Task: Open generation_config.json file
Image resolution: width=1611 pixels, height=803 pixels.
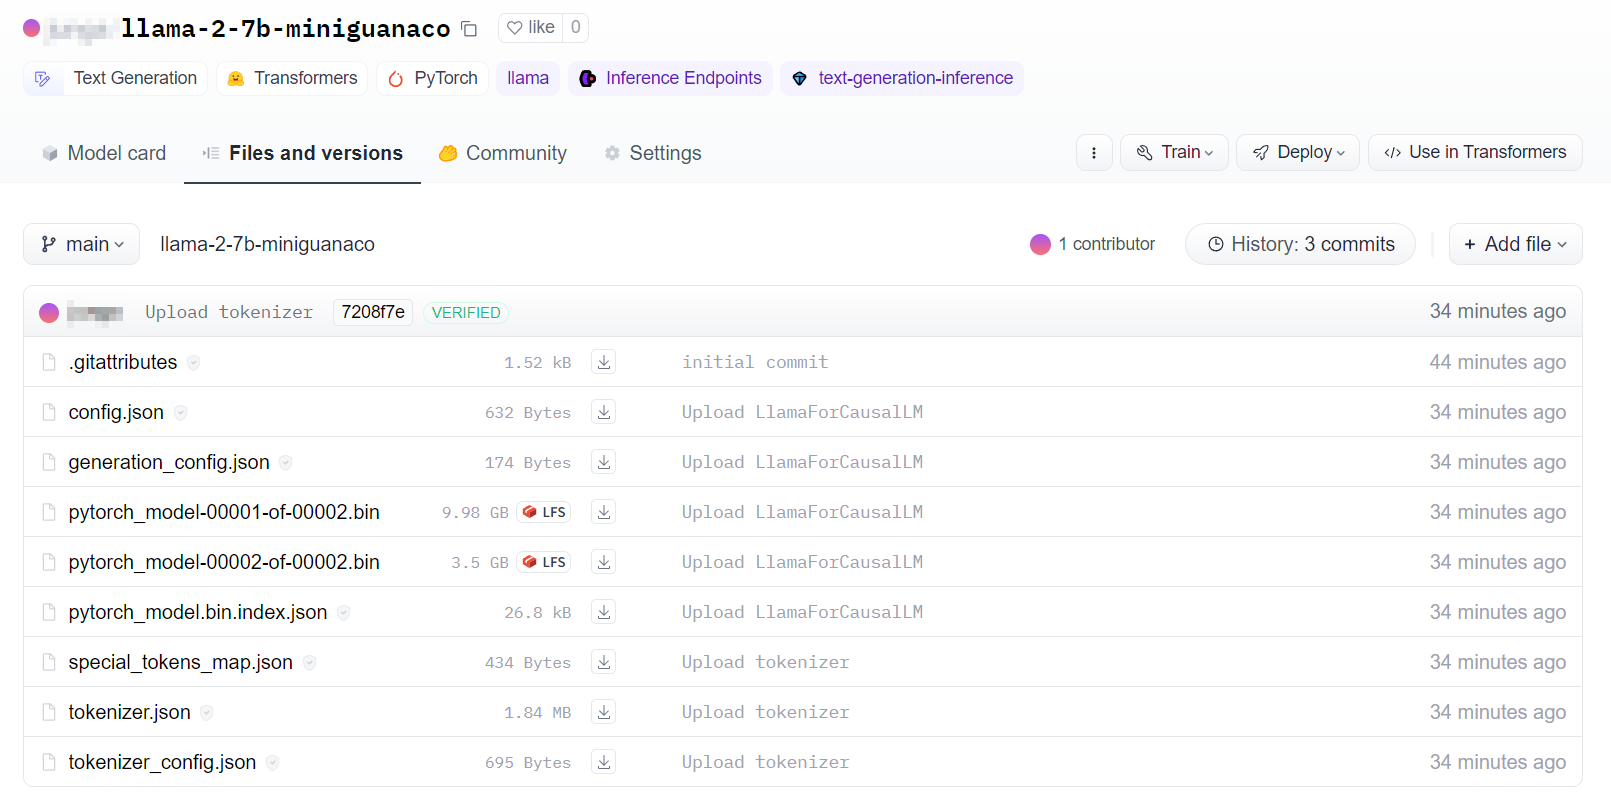Action: [x=169, y=462]
